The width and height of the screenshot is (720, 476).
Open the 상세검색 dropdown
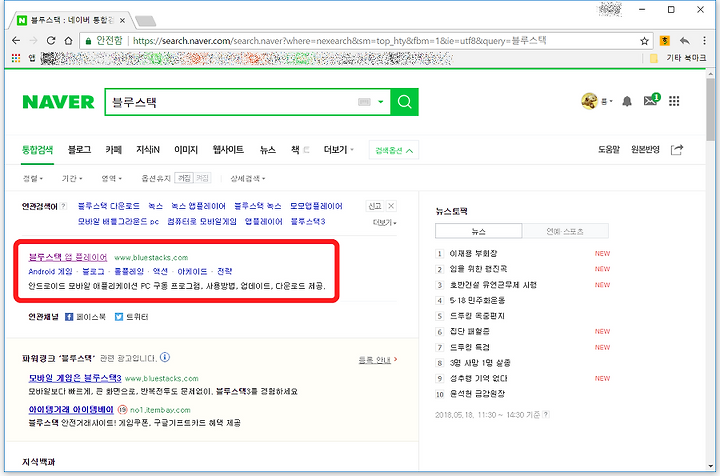click(x=248, y=178)
